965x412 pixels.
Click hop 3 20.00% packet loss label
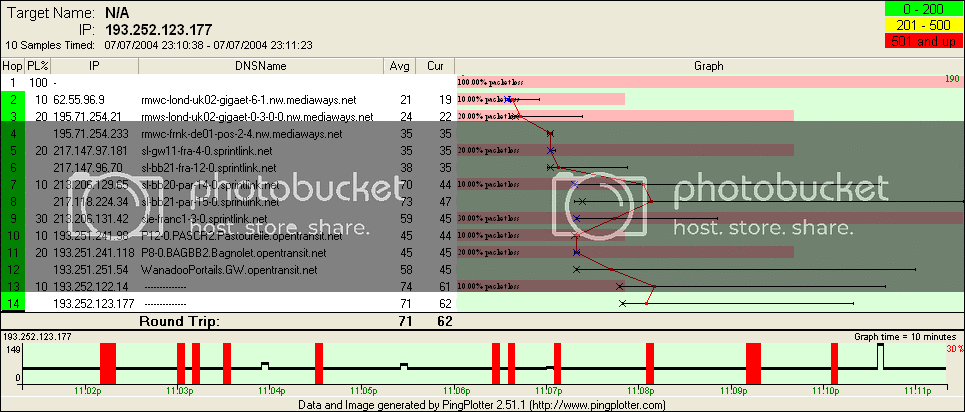489,116
